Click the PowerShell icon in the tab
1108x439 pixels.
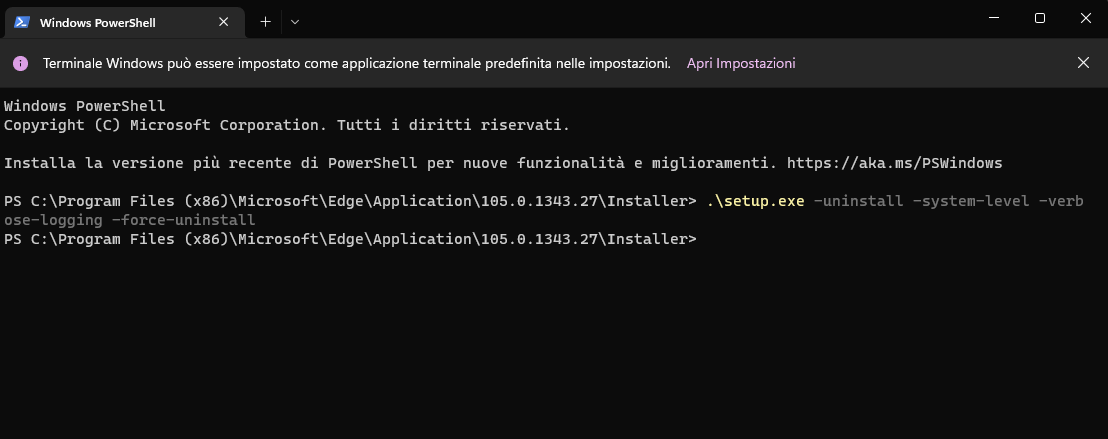point(20,22)
